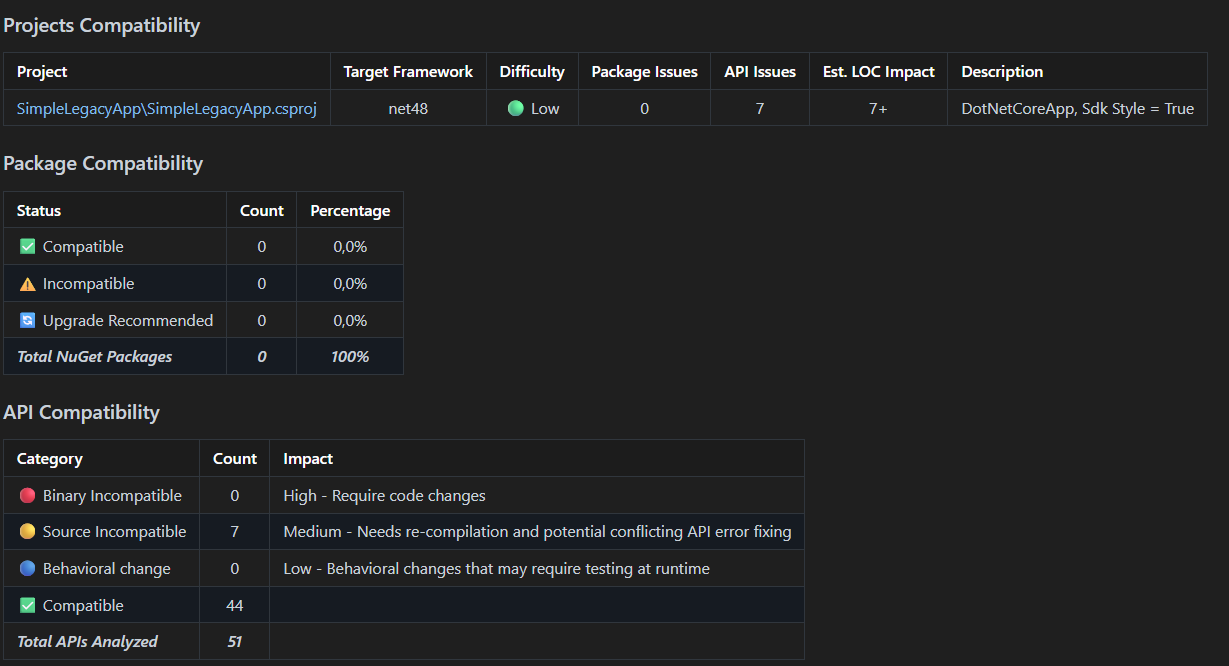
Task: Click the Package Issues column header
Action: coord(645,72)
